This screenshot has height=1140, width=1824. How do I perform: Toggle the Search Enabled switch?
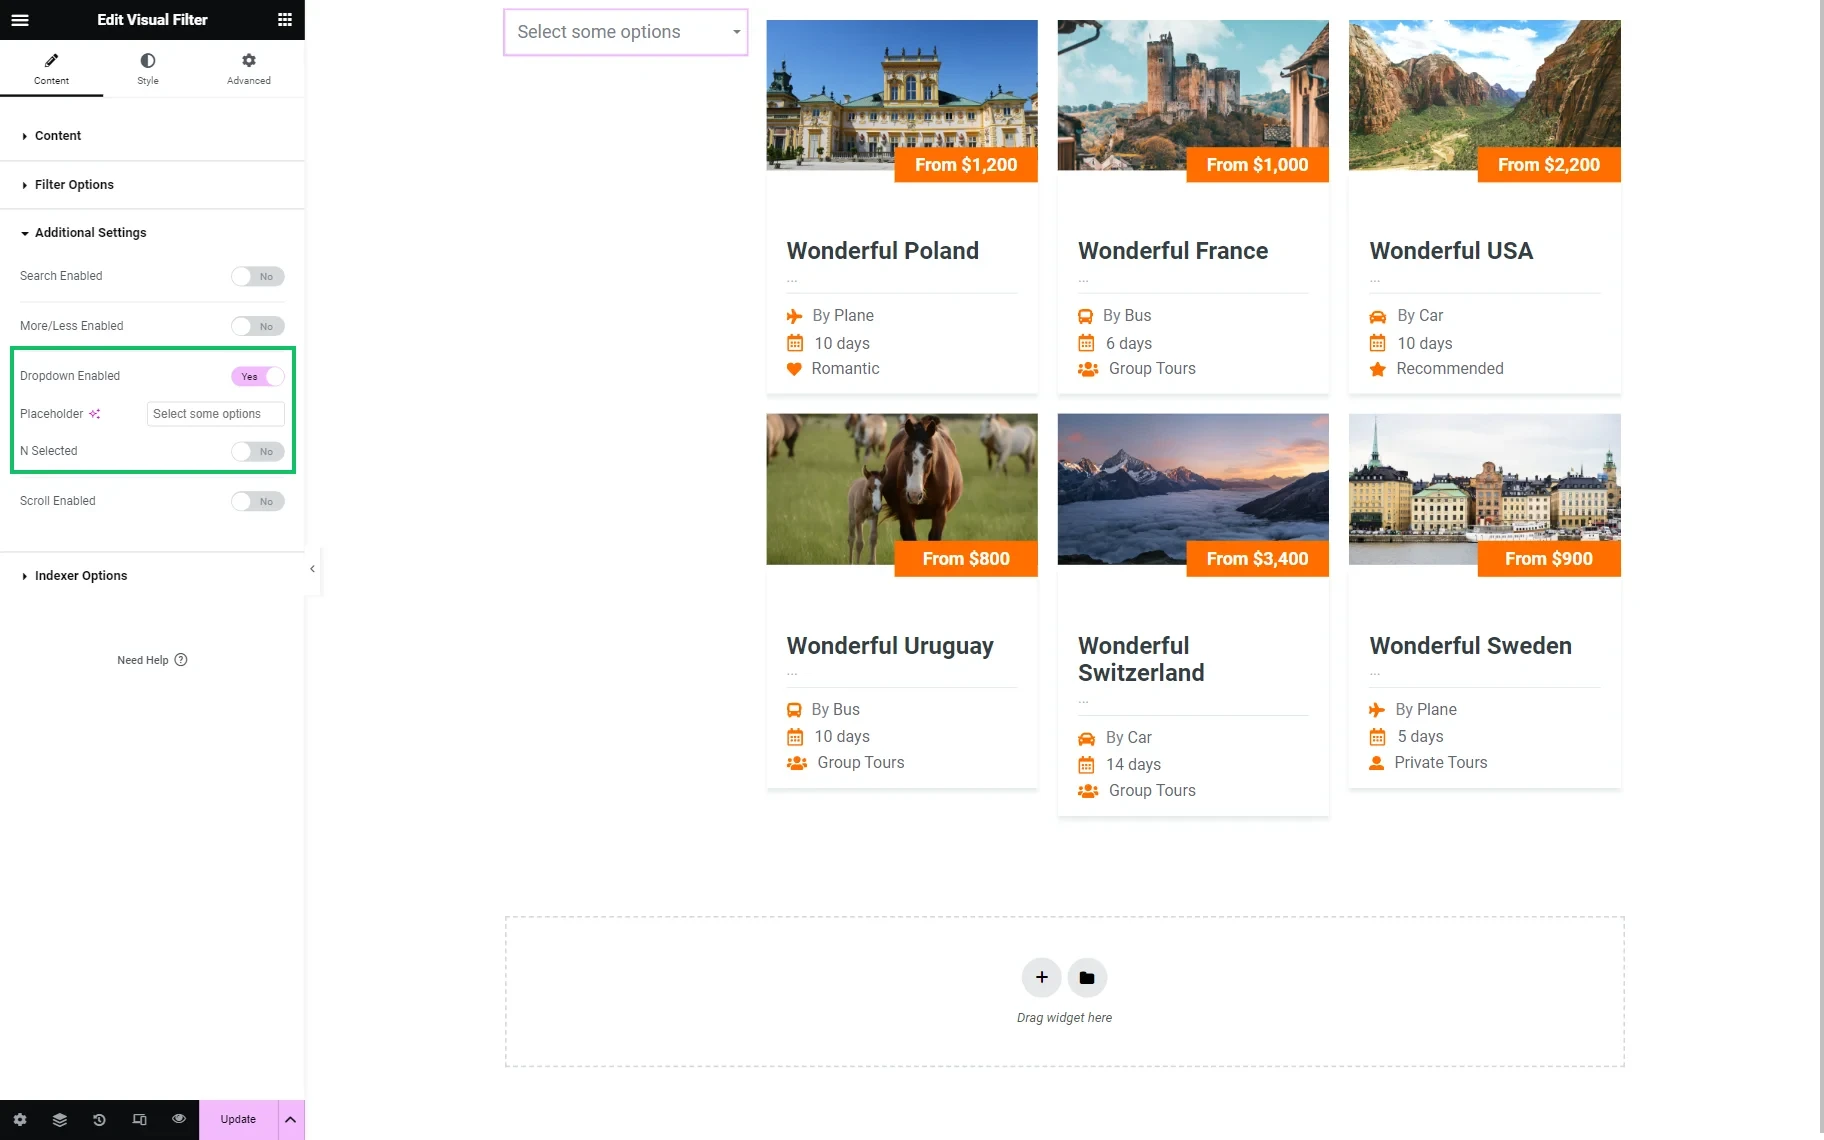pyautogui.click(x=258, y=276)
